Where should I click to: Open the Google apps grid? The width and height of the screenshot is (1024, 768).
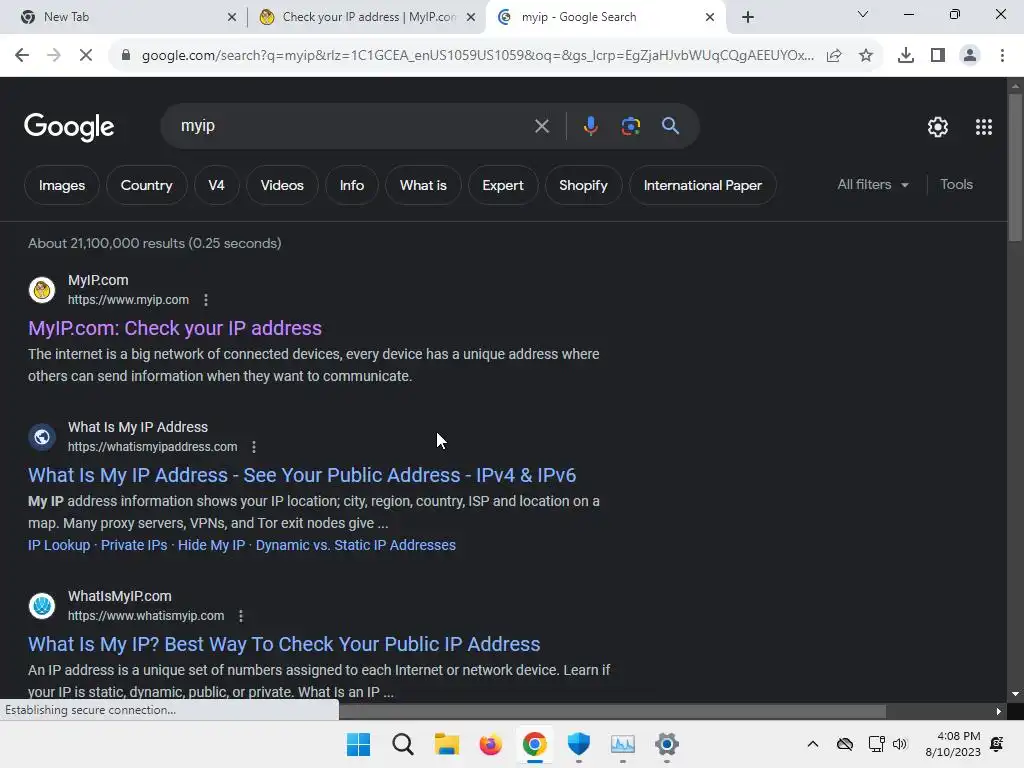coord(984,127)
